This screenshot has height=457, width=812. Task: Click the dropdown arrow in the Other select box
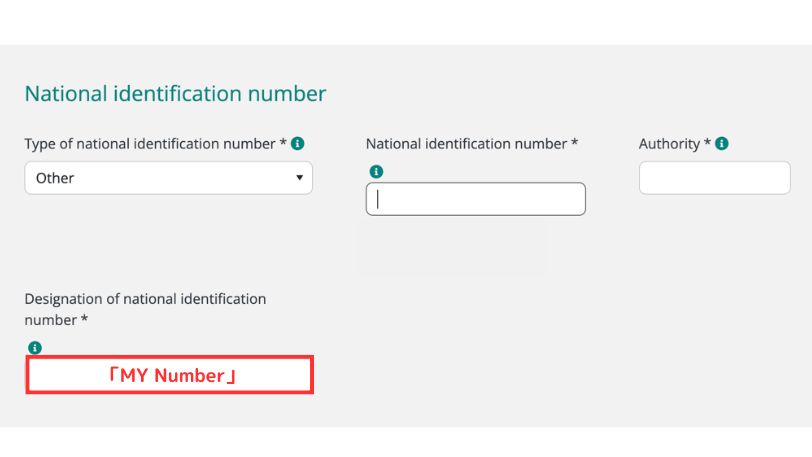coord(299,178)
